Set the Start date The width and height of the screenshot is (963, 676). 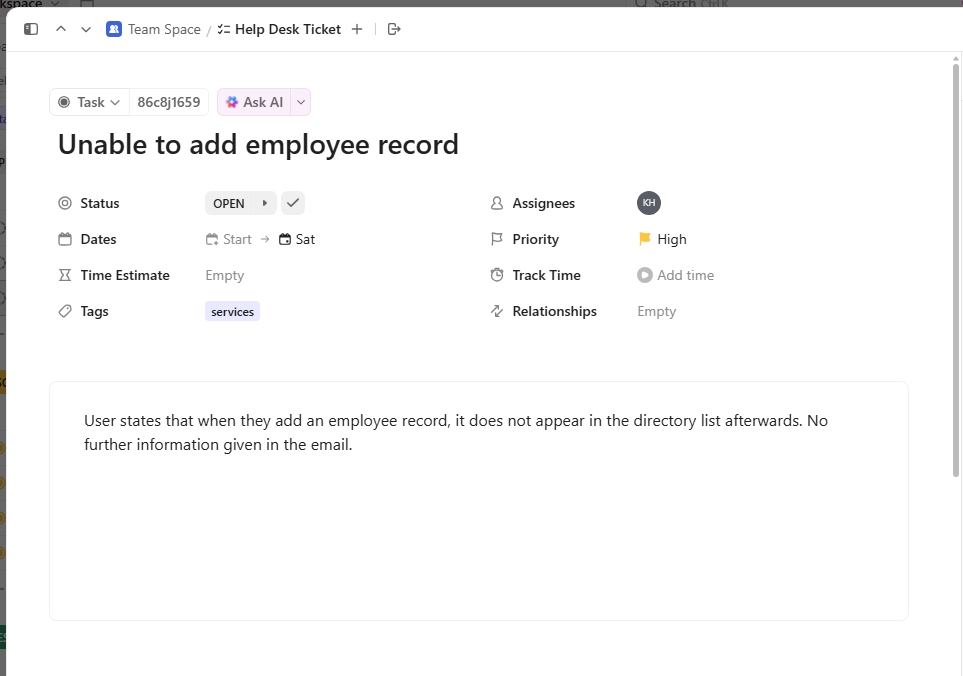[x=229, y=239]
